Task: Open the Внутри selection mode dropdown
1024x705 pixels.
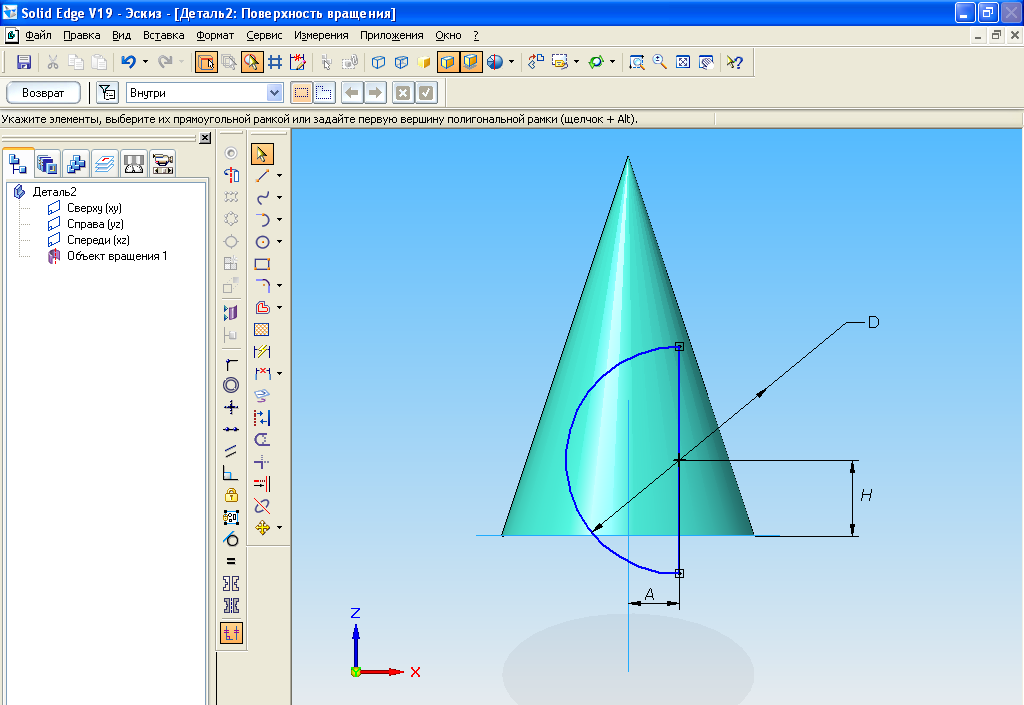Action: point(275,93)
